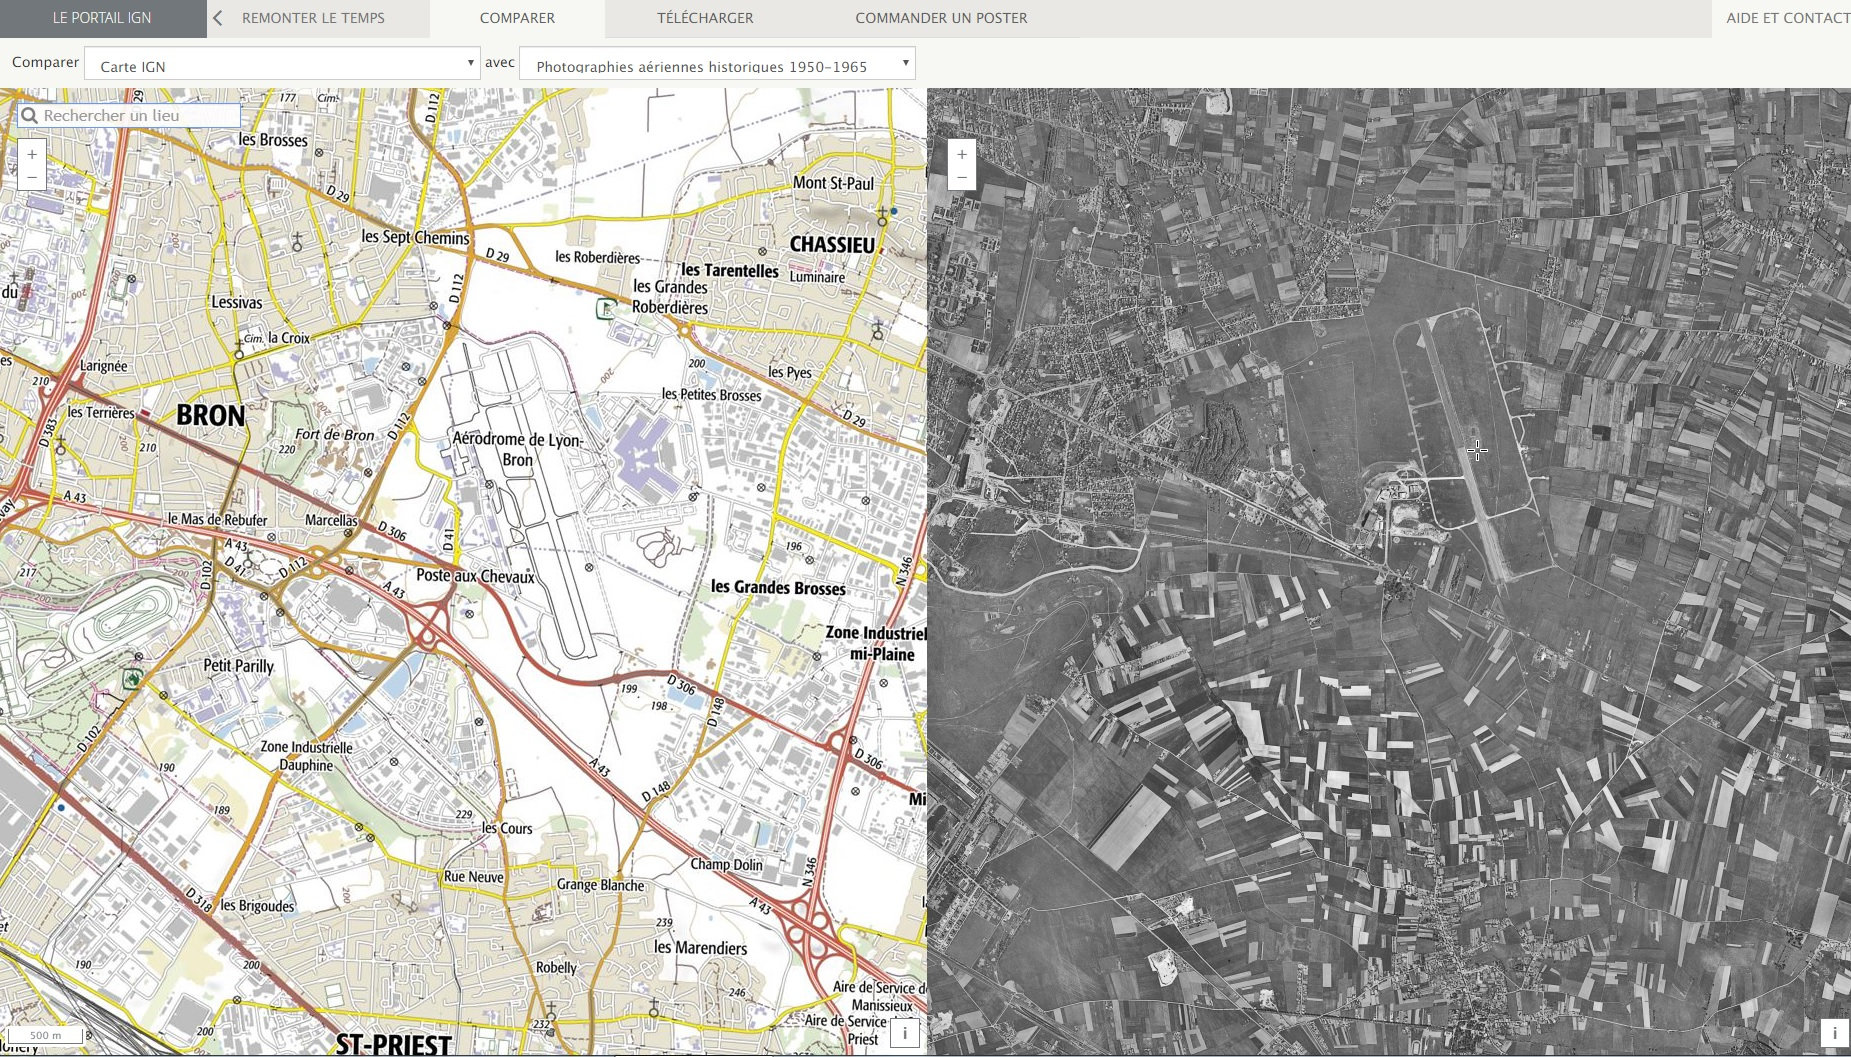This screenshot has height=1057, width=1851.
Task: Open info button on the Carte IGN map
Action: click(905, 1033)
